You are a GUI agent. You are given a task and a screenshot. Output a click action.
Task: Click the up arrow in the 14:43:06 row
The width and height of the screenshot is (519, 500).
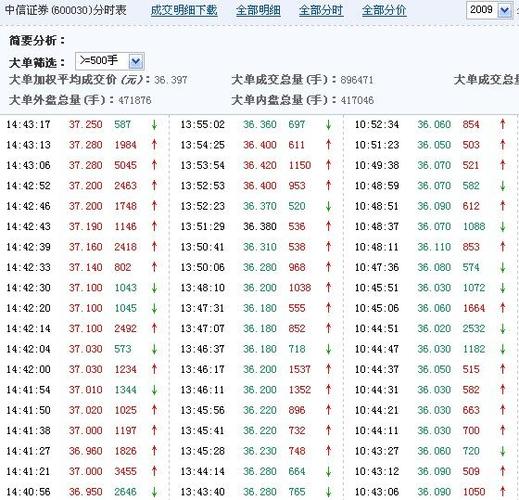point(154,165)
